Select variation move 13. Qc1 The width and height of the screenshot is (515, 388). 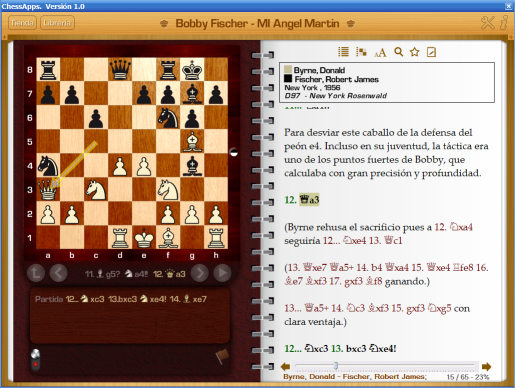[x=385, y=241]
